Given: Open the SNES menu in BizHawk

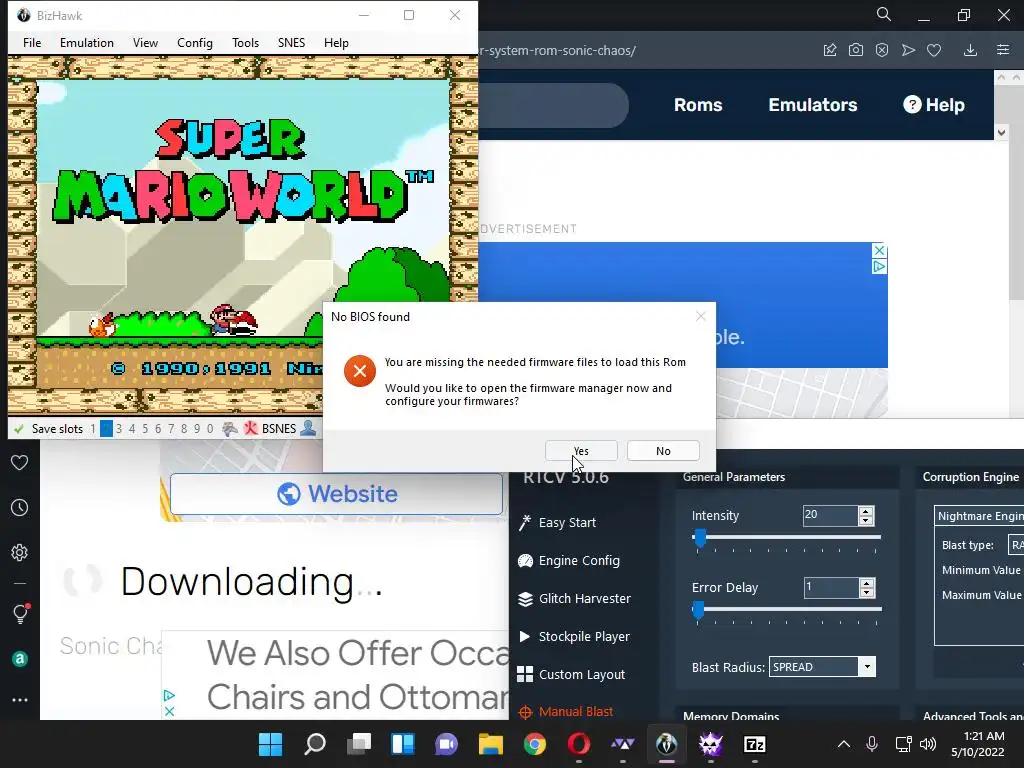Looking at the screenshot, I should [291, 42].
